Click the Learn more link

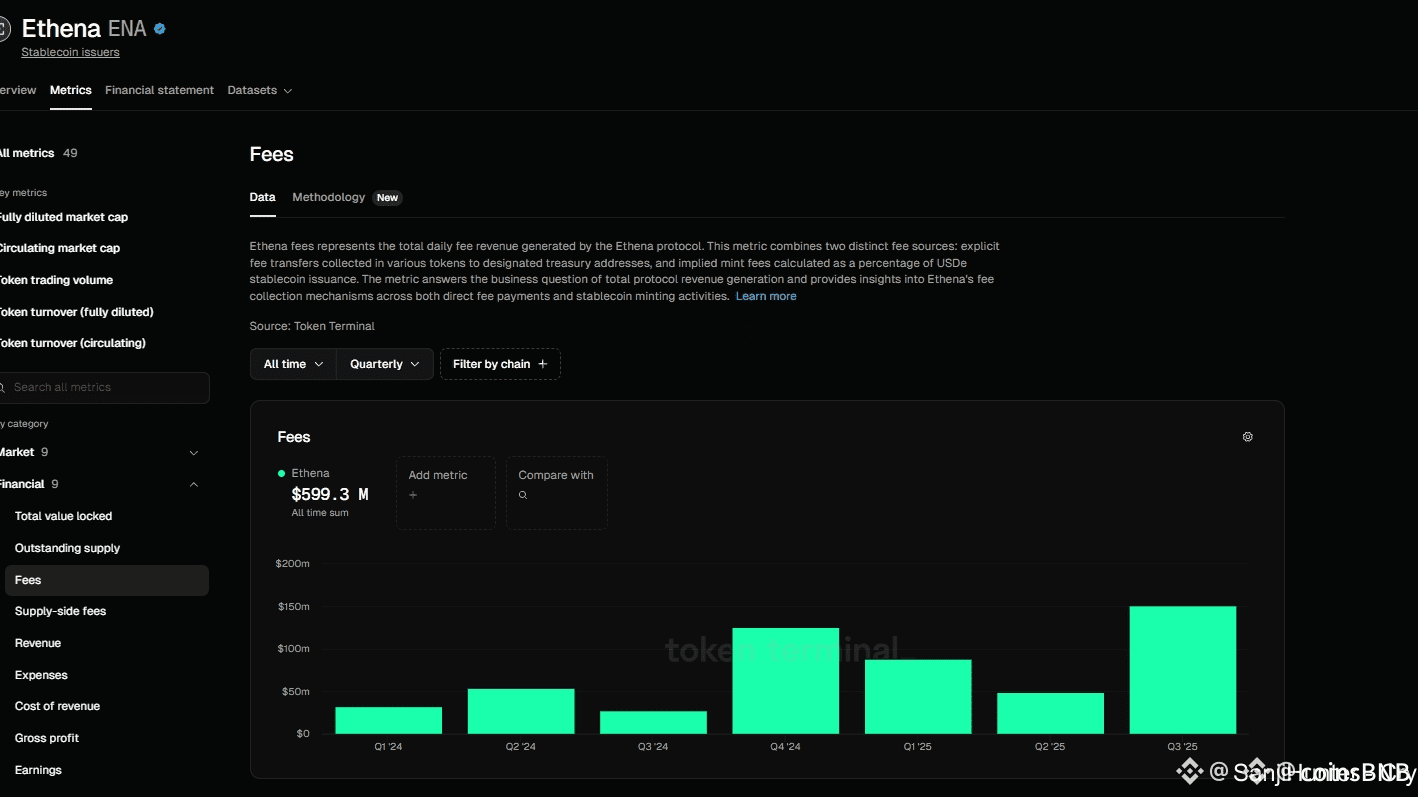[x=766, y=296]
